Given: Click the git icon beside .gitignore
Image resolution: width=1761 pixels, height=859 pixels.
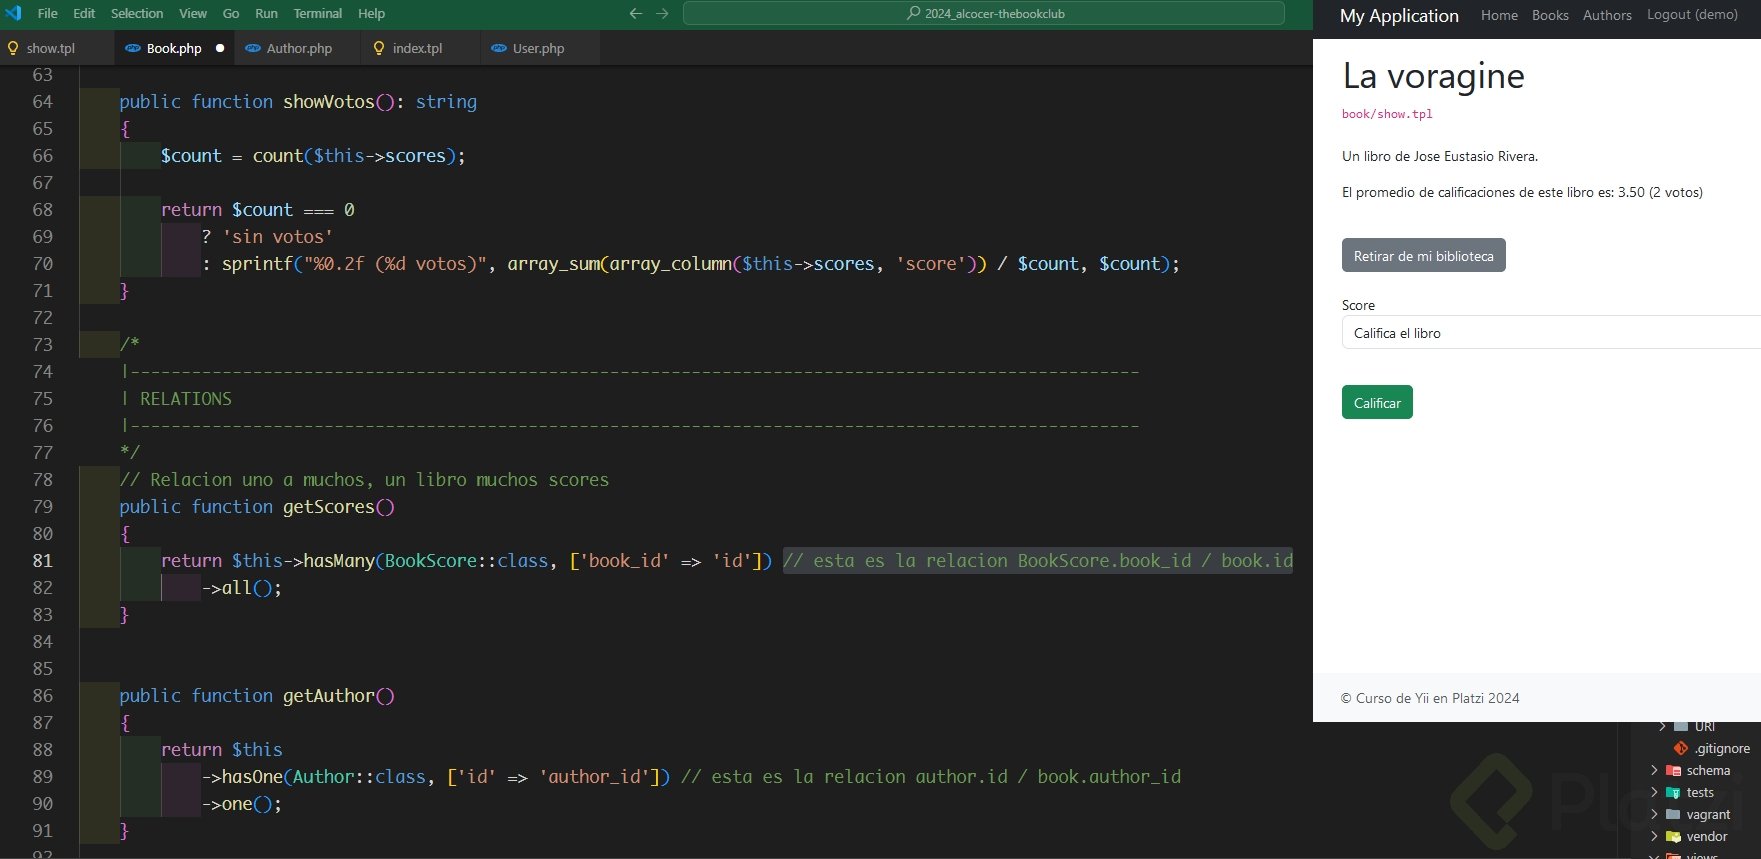Looking at the screenshot, I should (x=1681, y=748).
